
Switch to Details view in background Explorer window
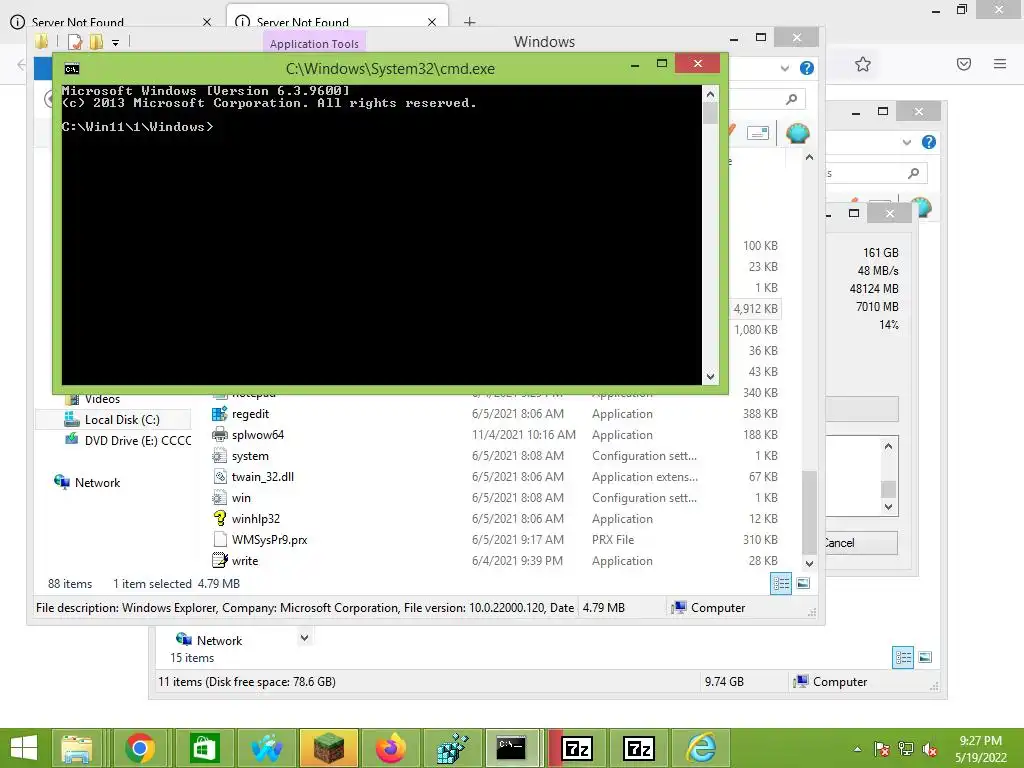[x=903, y=657]
